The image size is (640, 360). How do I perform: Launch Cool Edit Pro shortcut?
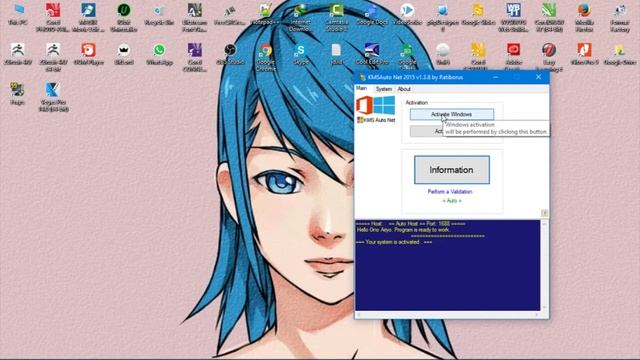pos(371,54)
